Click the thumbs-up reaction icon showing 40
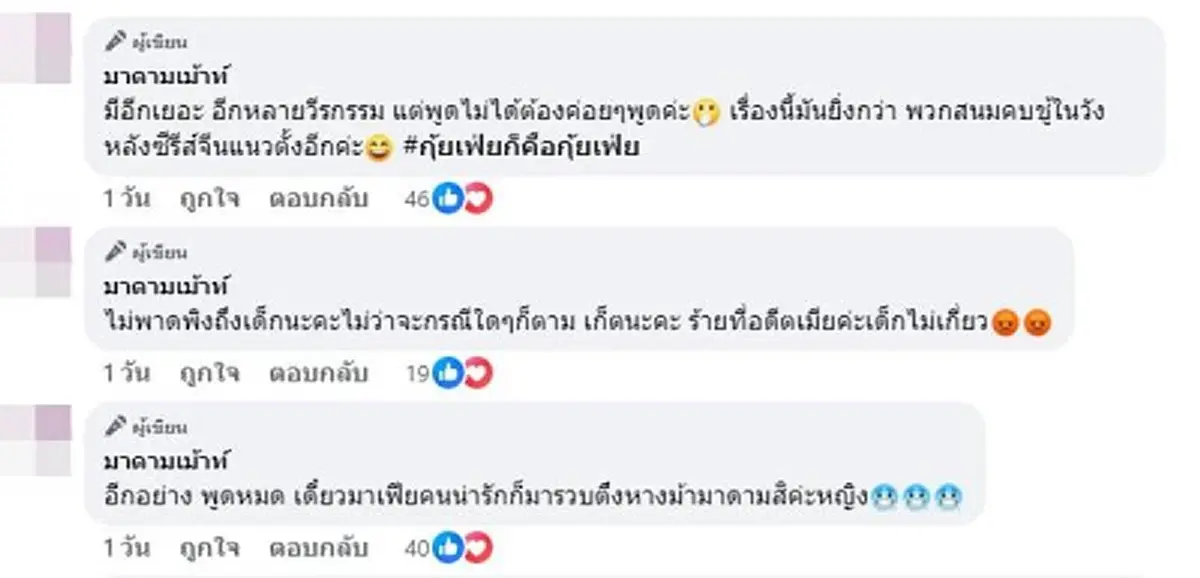This screenshot has width=1200, height=578. point(447,548)
